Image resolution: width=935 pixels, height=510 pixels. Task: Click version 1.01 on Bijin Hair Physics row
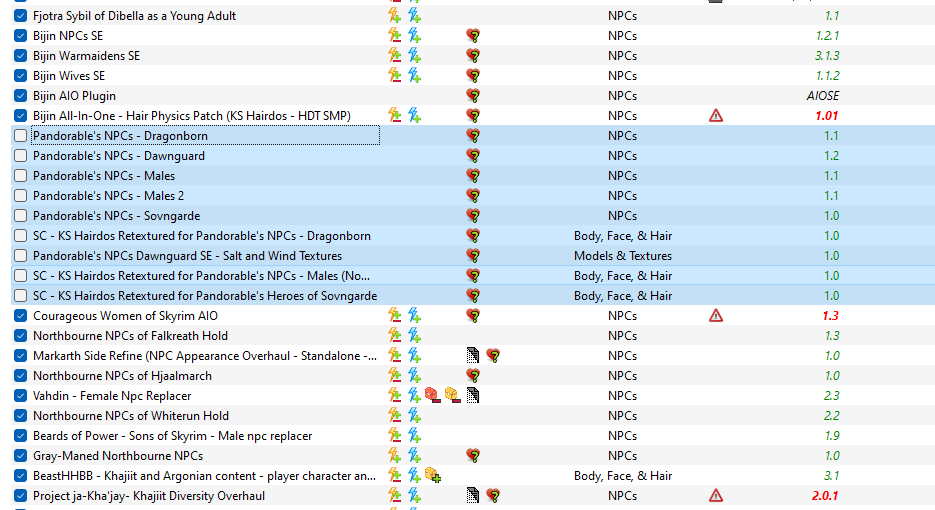click(x=826, y=116)
